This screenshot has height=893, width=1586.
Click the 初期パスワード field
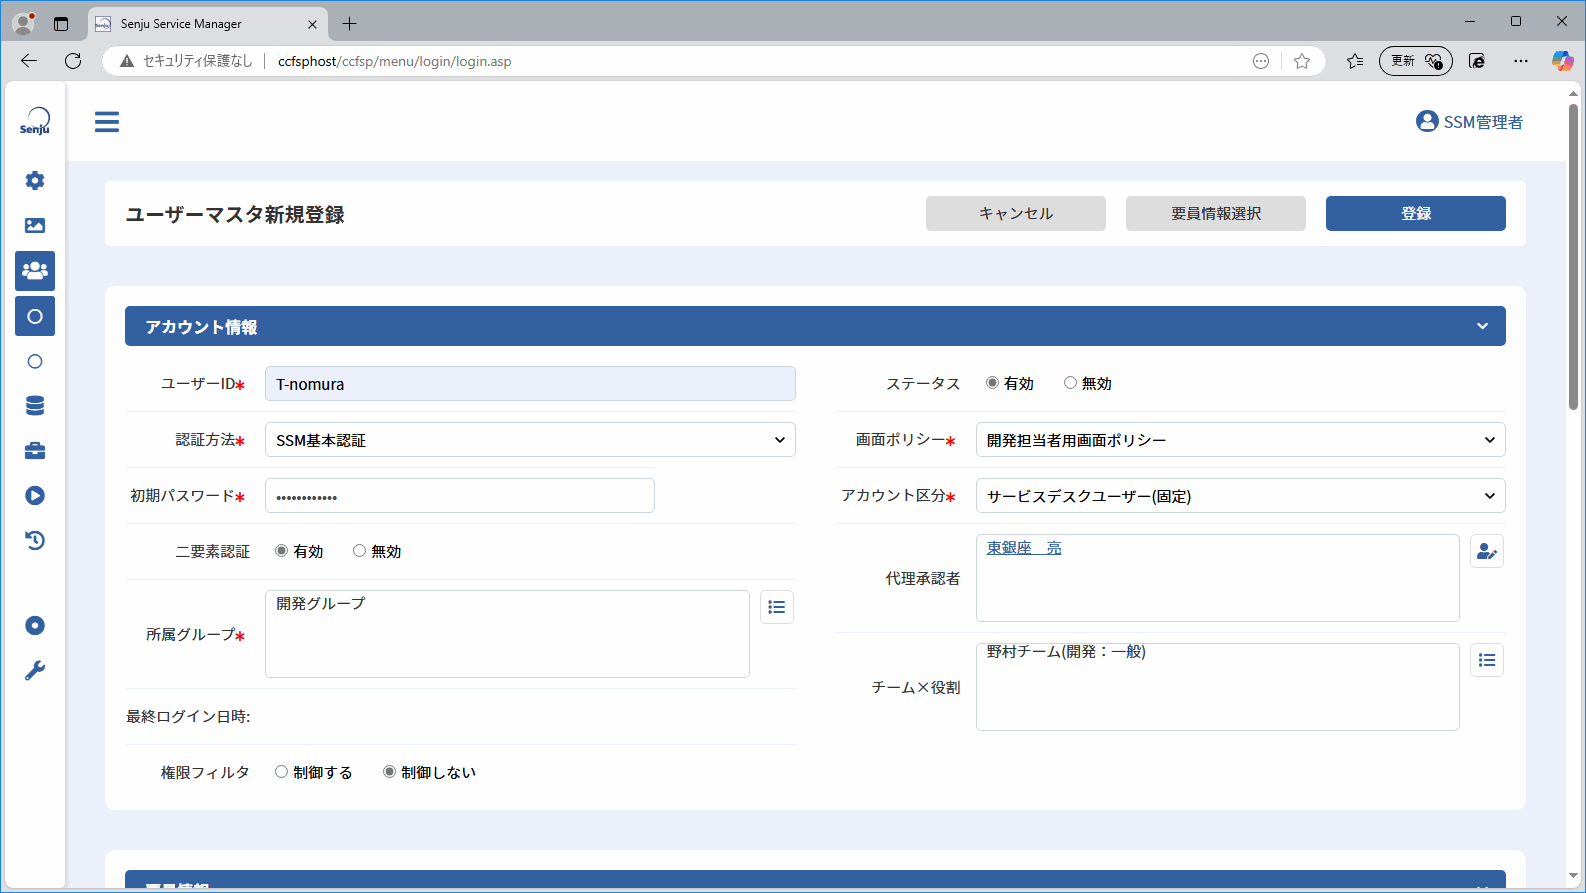tap(460, 496)
